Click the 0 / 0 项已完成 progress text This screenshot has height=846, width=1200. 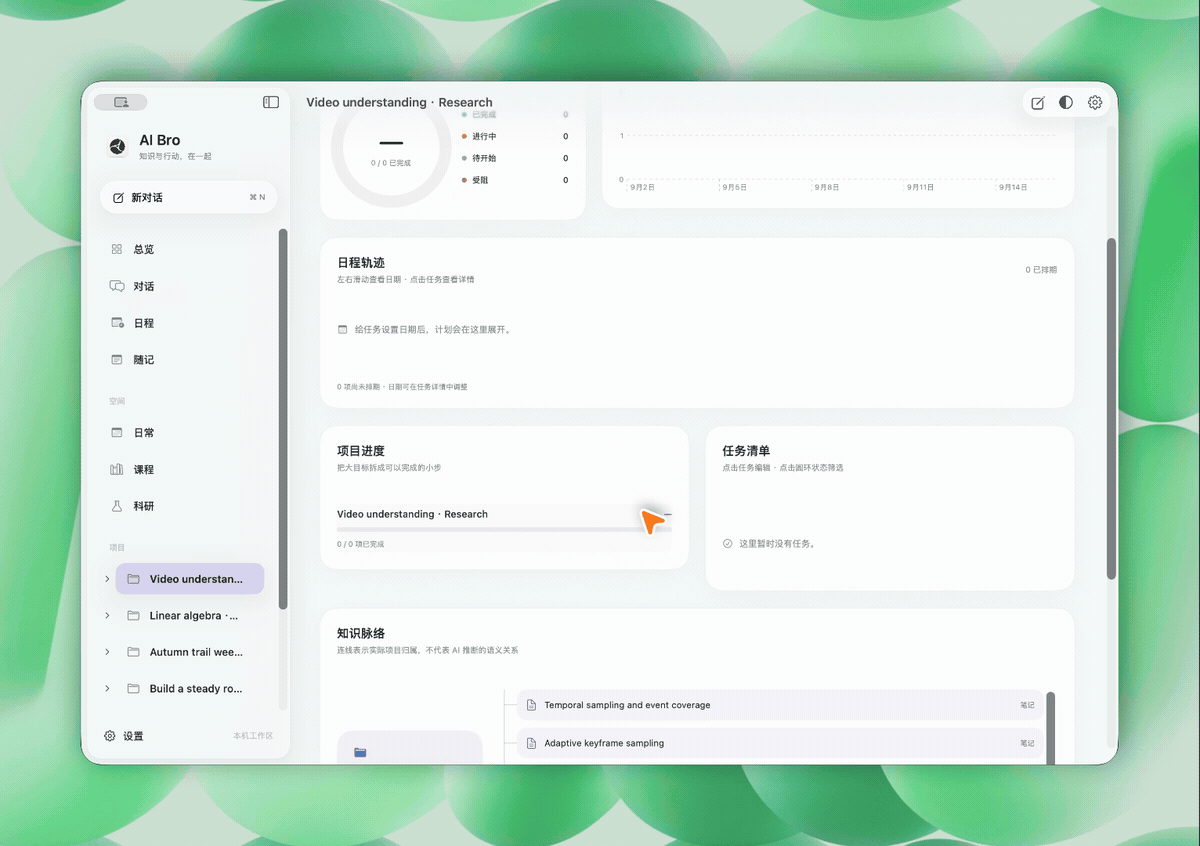click(x=360, y=544)
